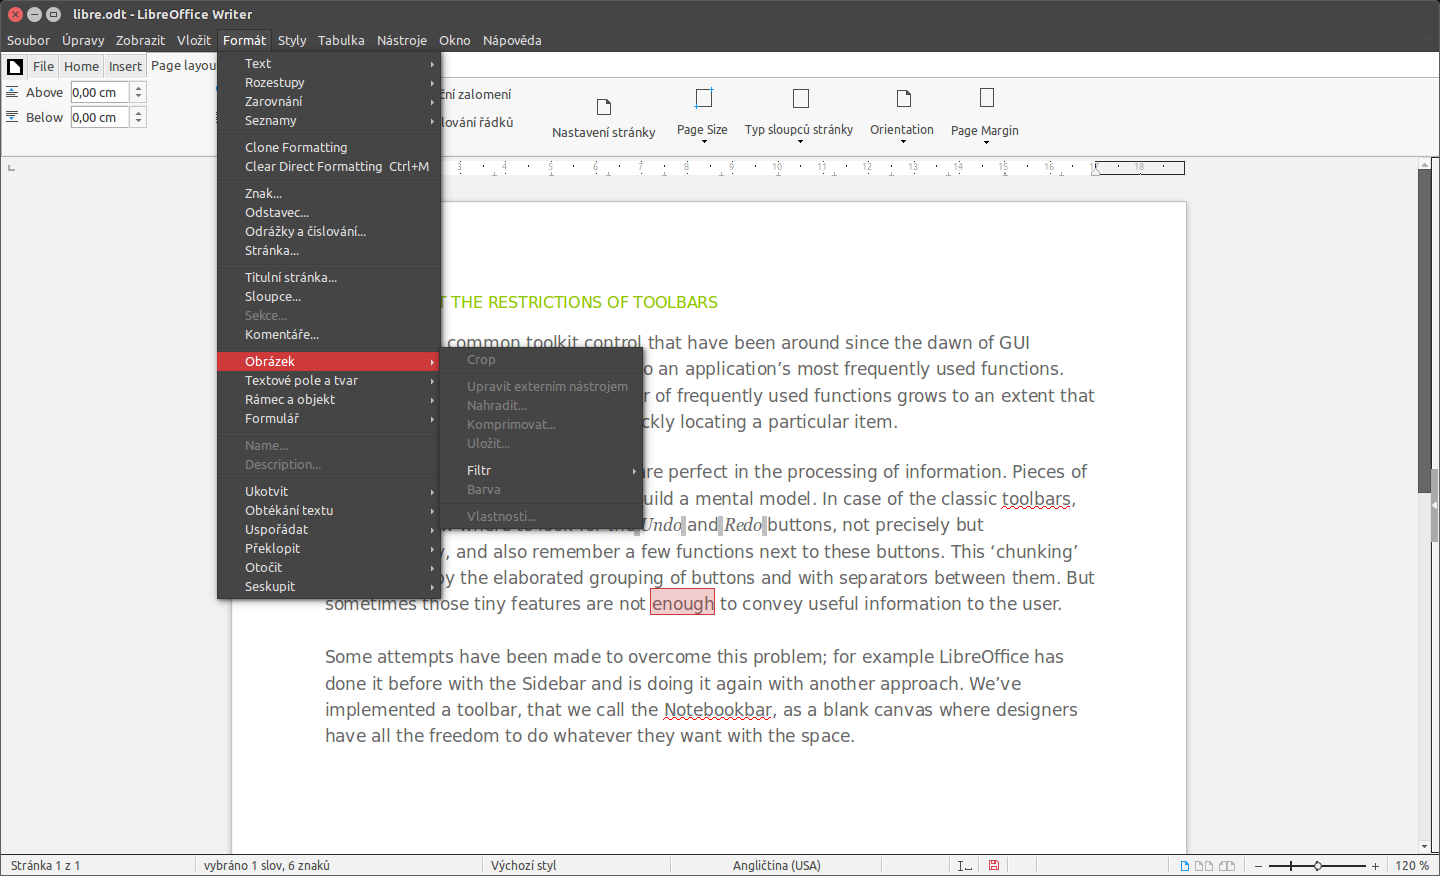Screen dimensions: 1440x876
Task: Open the Úpravy menu
Action: click(83, 41)
